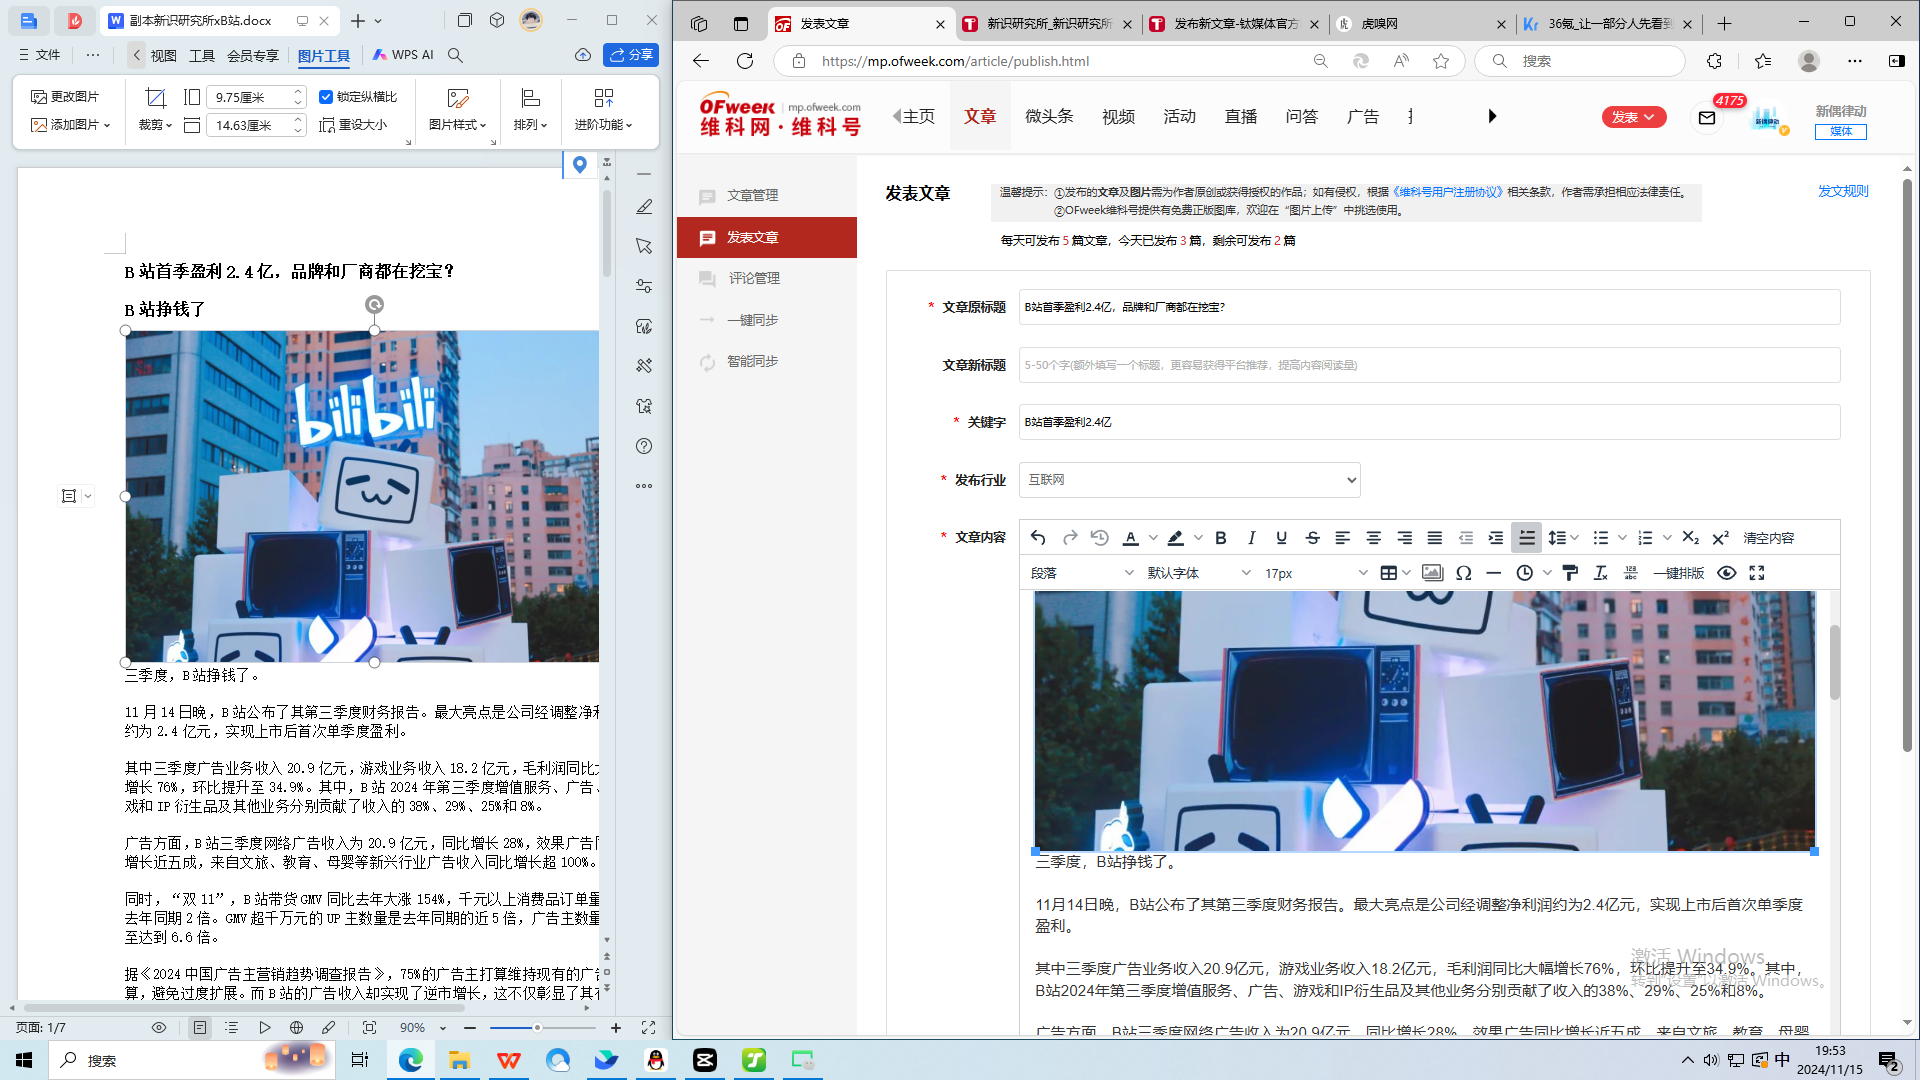Viewport: 1920px width, 1080px height.
Task: Switch to page view in WPS status bar
Action: tap(200, 1028)
